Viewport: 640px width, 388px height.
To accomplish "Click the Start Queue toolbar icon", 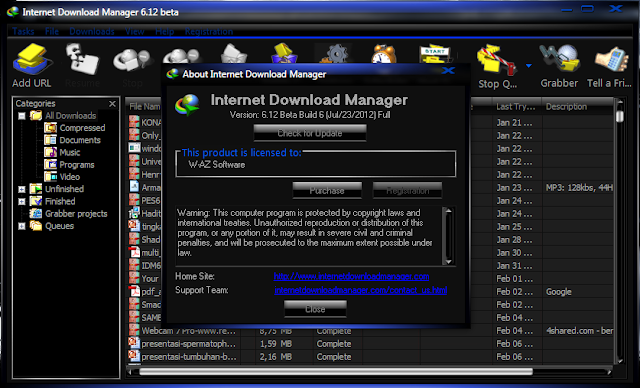I will click(435, 54).
